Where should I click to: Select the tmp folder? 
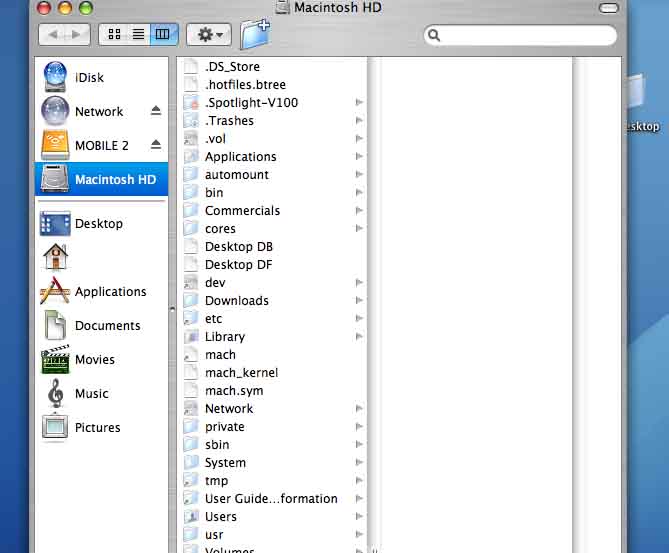coord(272,481)
